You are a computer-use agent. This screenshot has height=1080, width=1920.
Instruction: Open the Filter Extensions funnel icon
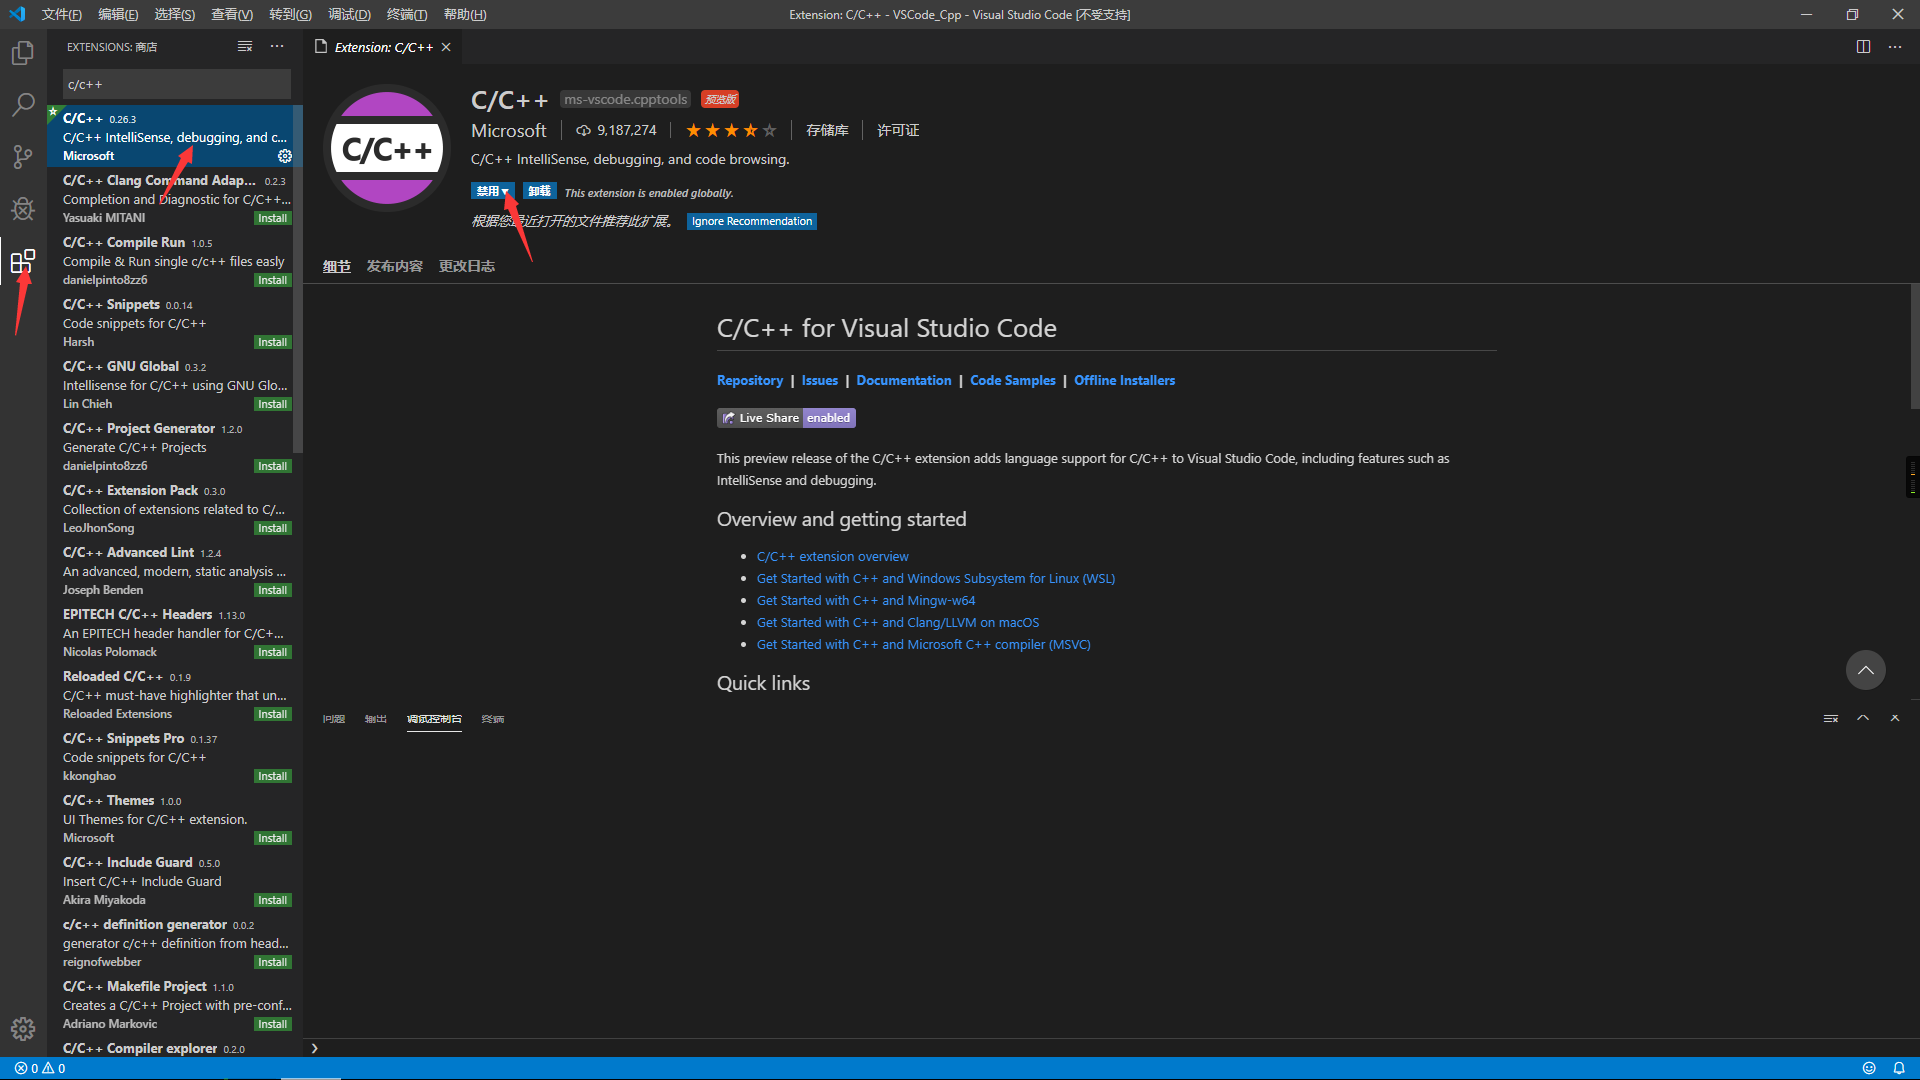(x=244, y=46)
